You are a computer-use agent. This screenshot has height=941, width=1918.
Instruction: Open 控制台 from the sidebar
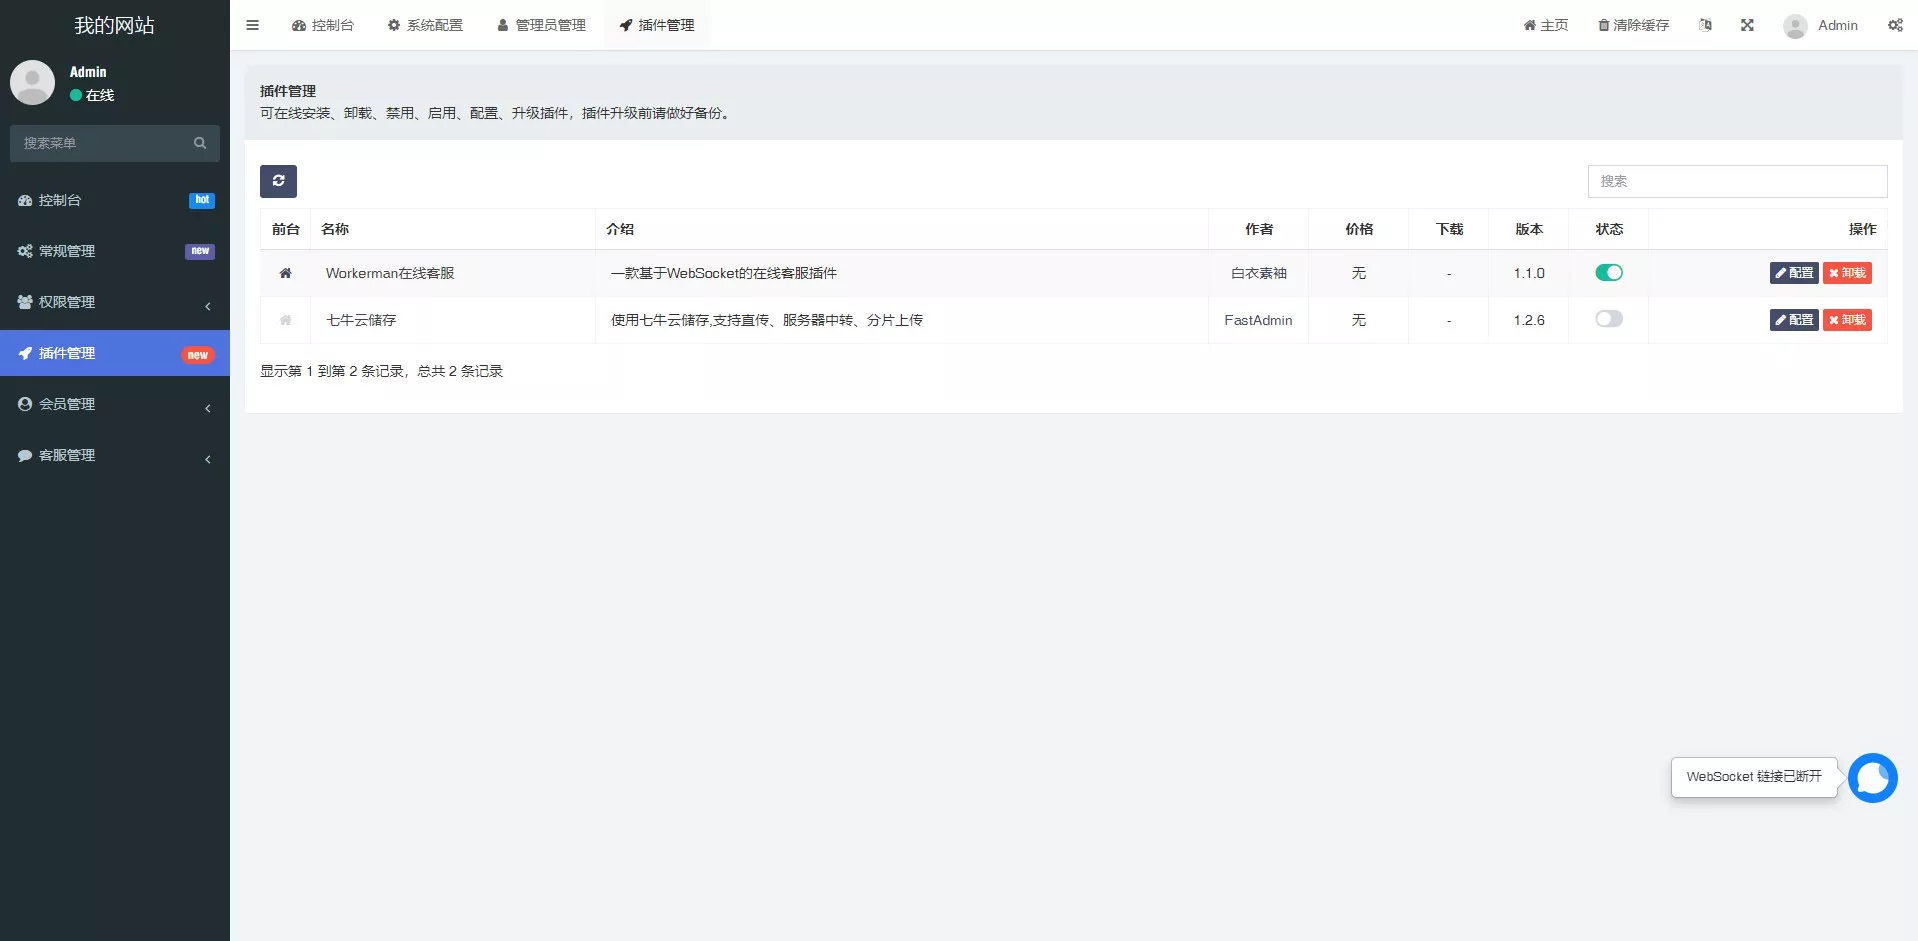pyautogui.click(x=60, y=200)
